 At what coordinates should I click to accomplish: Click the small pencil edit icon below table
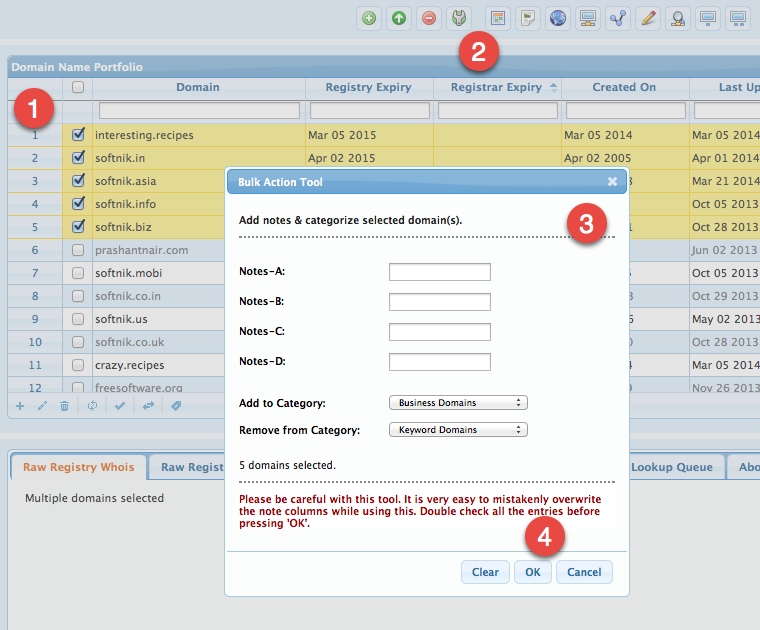(x=42, y=406)
